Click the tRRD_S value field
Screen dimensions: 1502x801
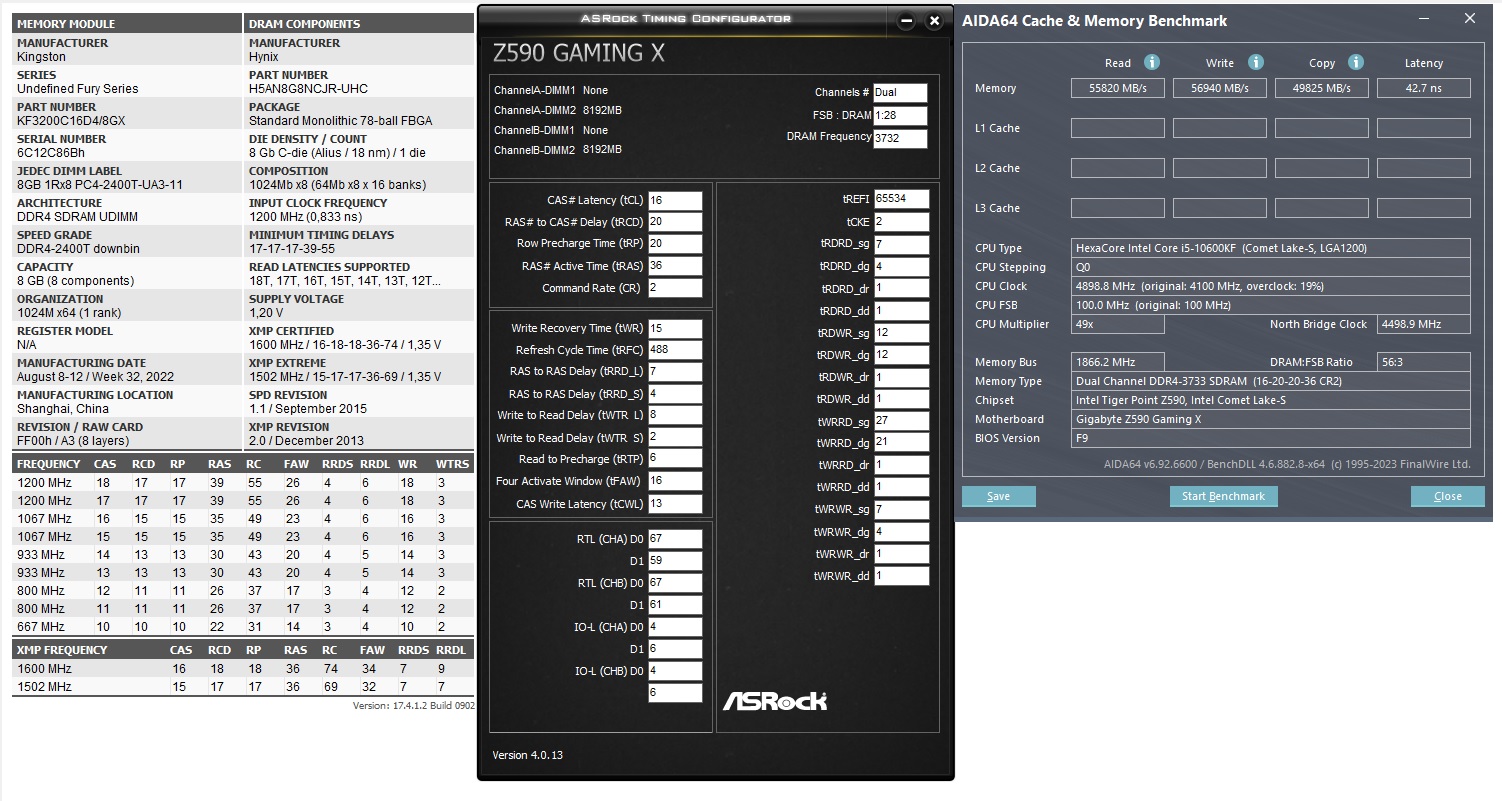675,394
